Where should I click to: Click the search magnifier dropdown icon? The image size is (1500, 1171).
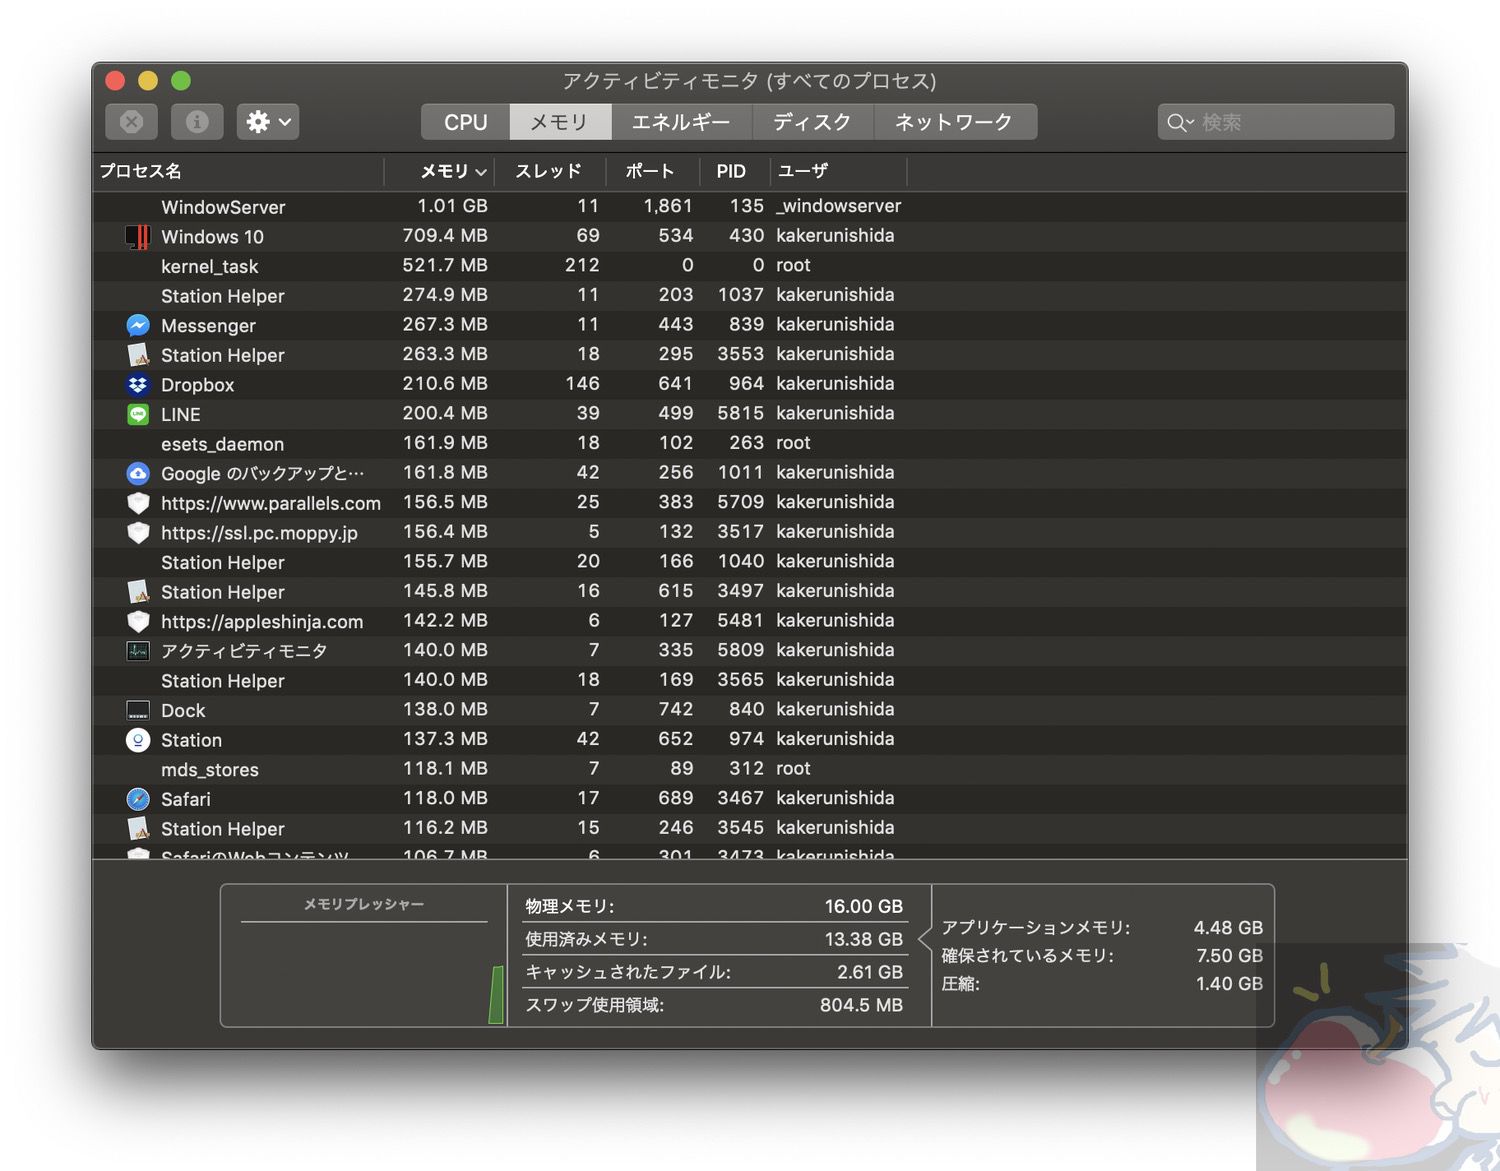click(1180, 122)
